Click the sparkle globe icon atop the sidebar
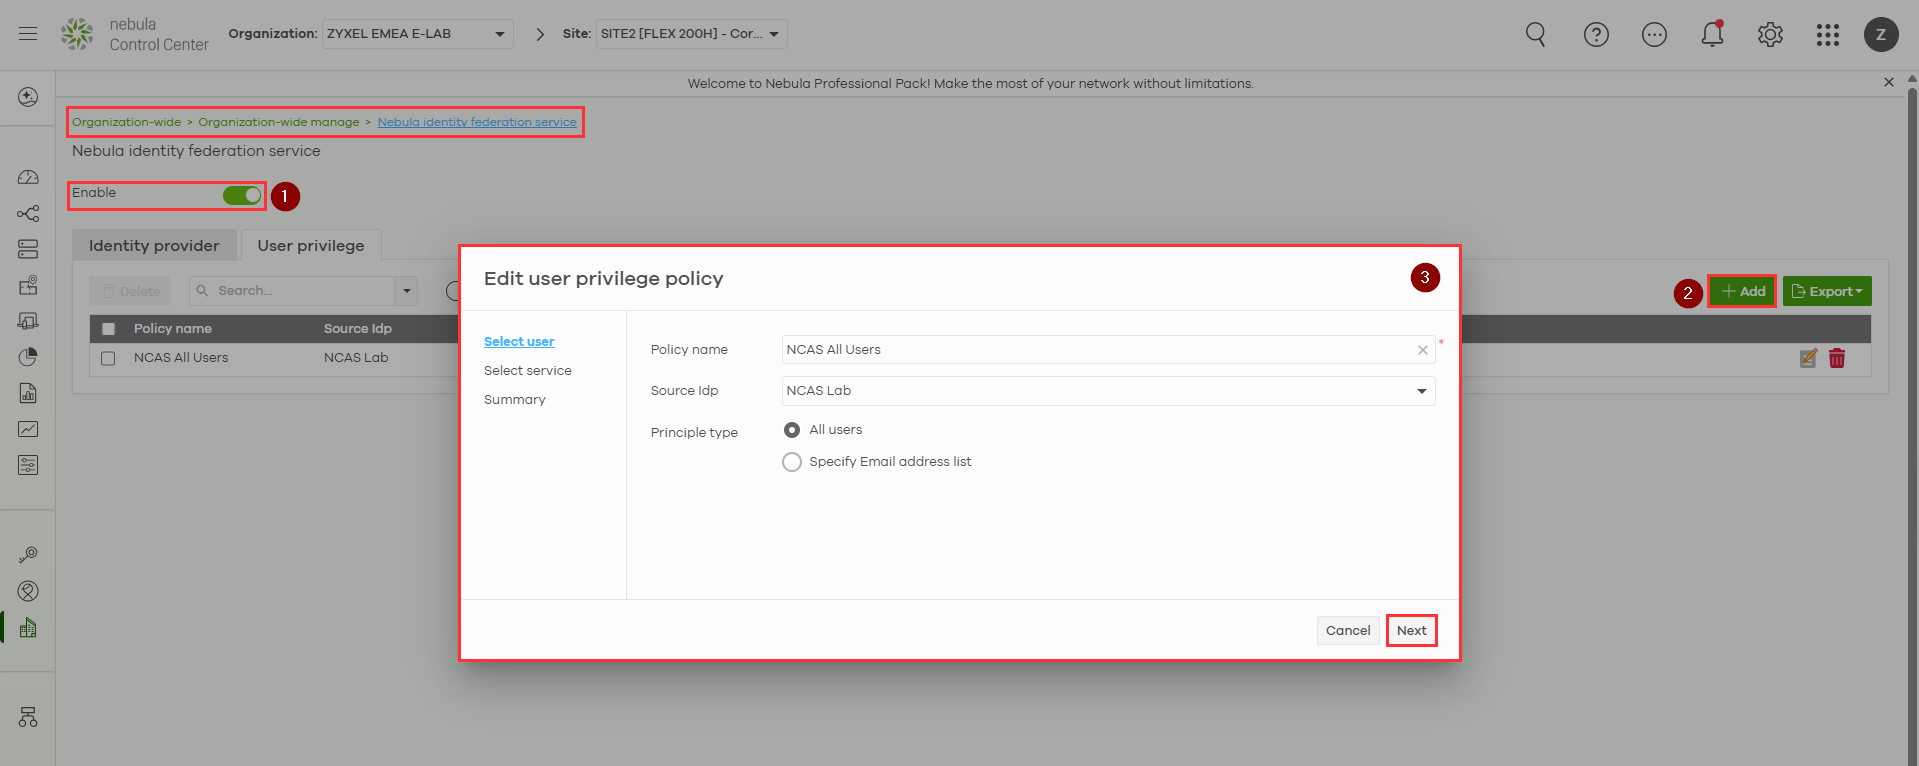Image resolution: width=1919 pixels, height=766 pixels. click(28, 97)
